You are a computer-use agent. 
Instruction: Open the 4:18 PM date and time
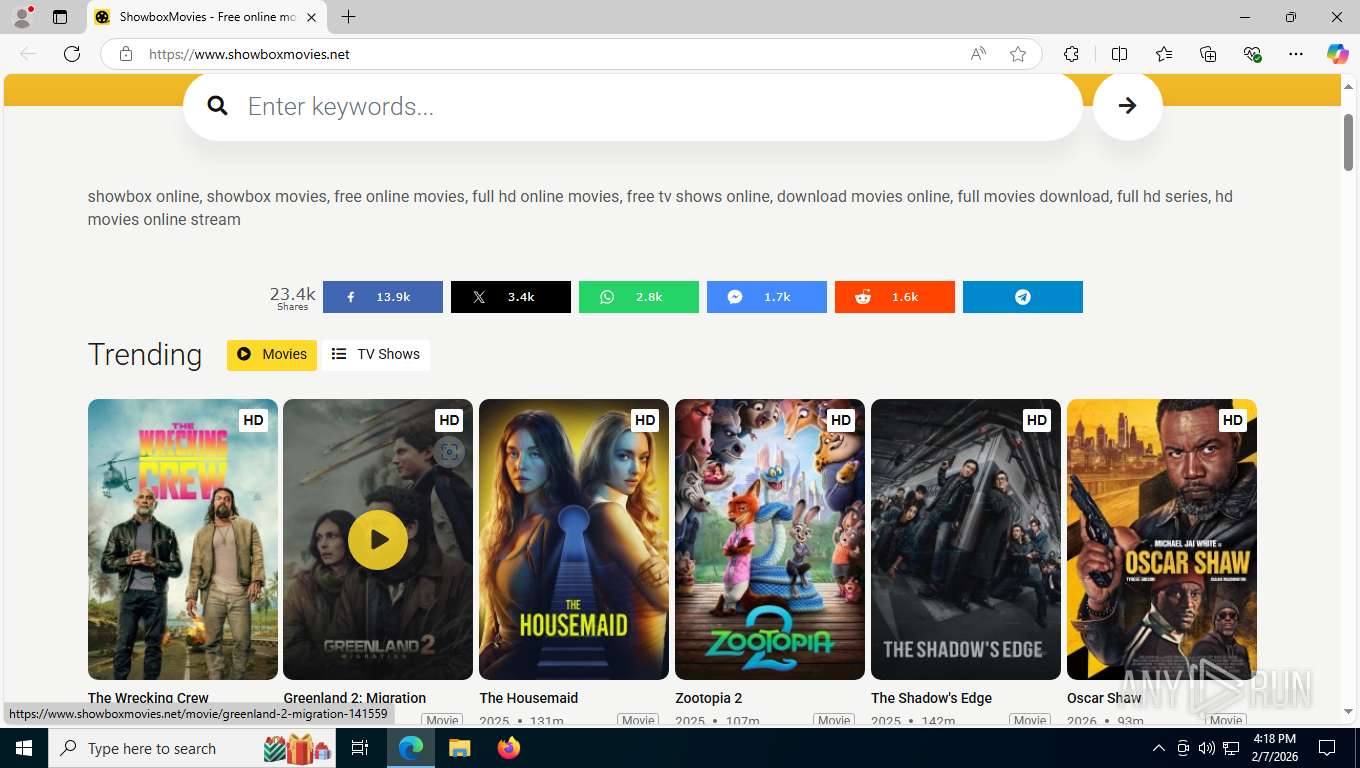[1275, 748]
